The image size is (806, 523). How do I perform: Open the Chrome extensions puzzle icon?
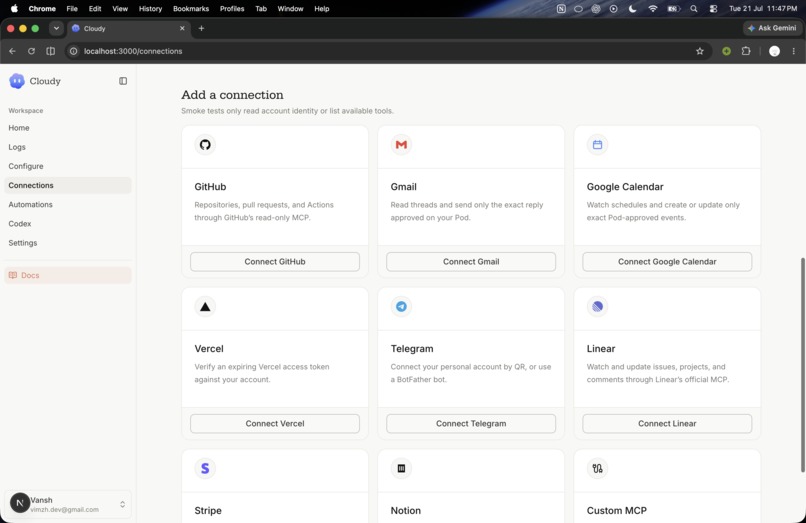click(746, 51)
